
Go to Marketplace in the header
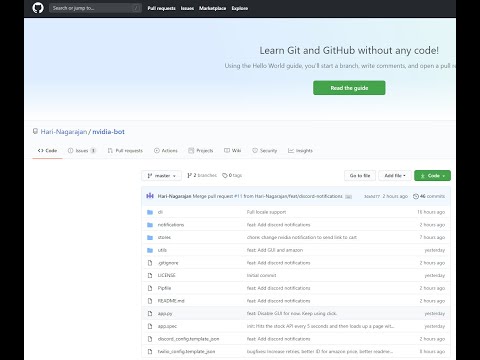point(213,8)
